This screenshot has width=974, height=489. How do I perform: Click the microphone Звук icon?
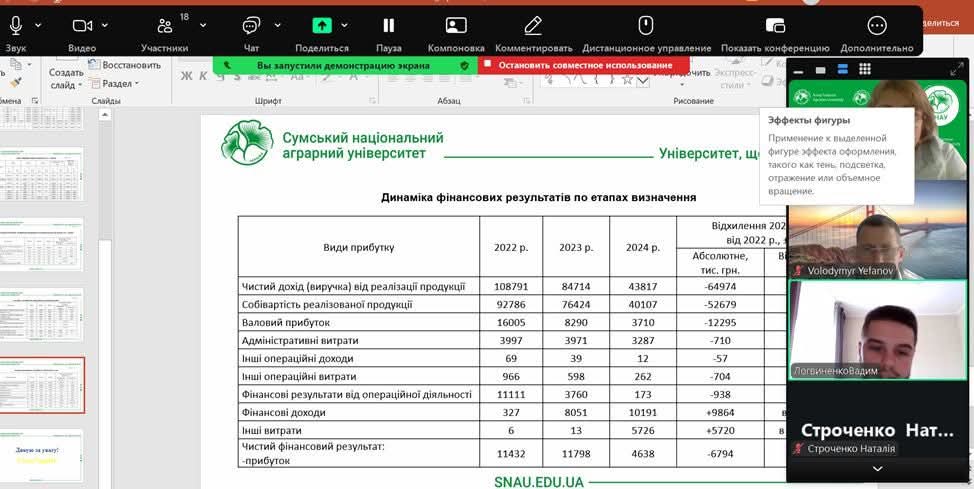click(16, 25)
